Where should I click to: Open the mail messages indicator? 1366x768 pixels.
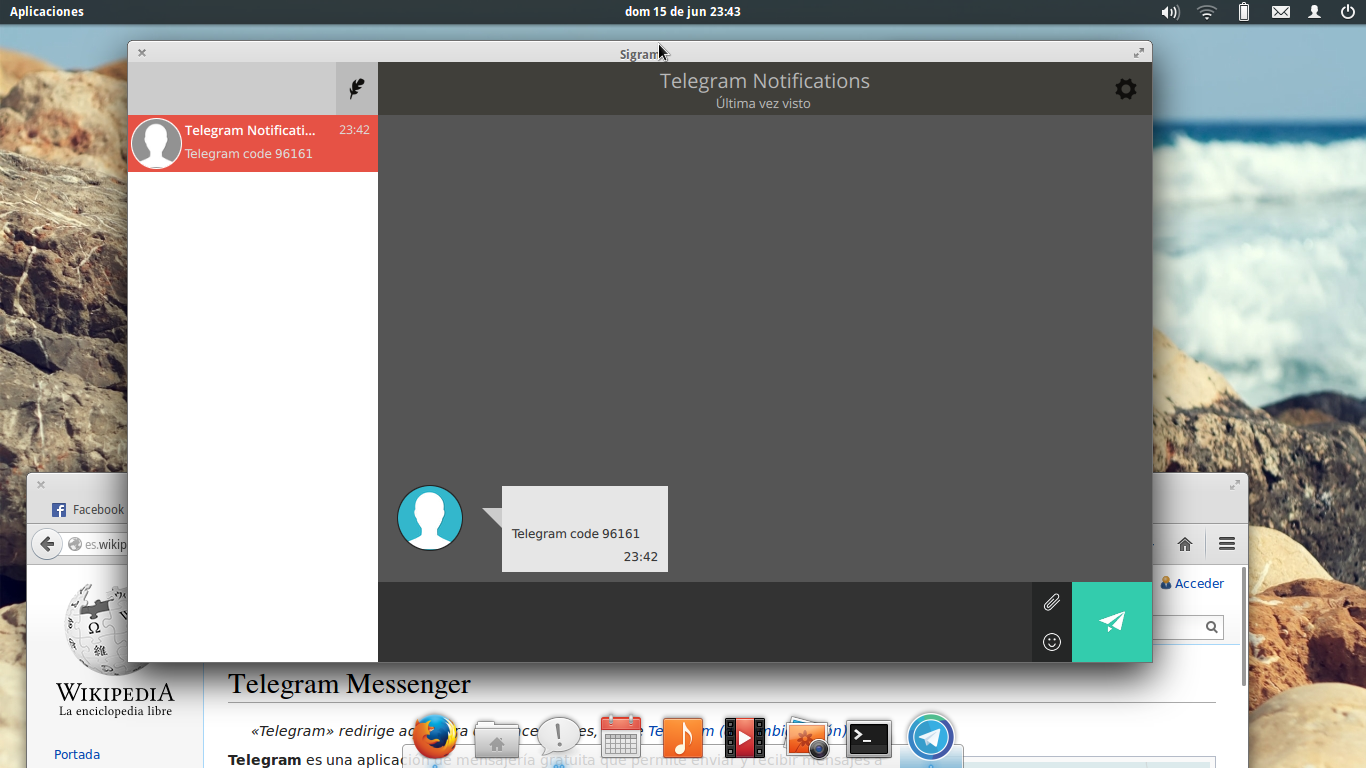point(1281,12)
